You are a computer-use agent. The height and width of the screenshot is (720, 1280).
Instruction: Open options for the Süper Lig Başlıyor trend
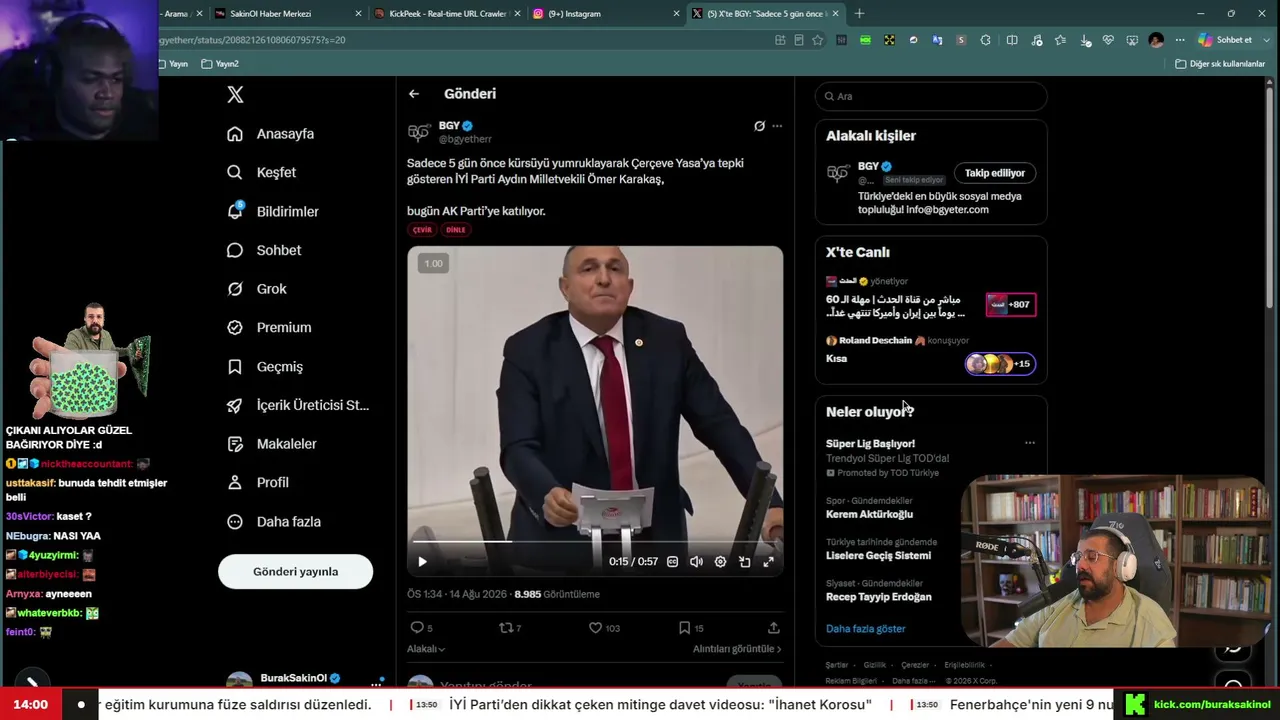[x=1030, y=443]
